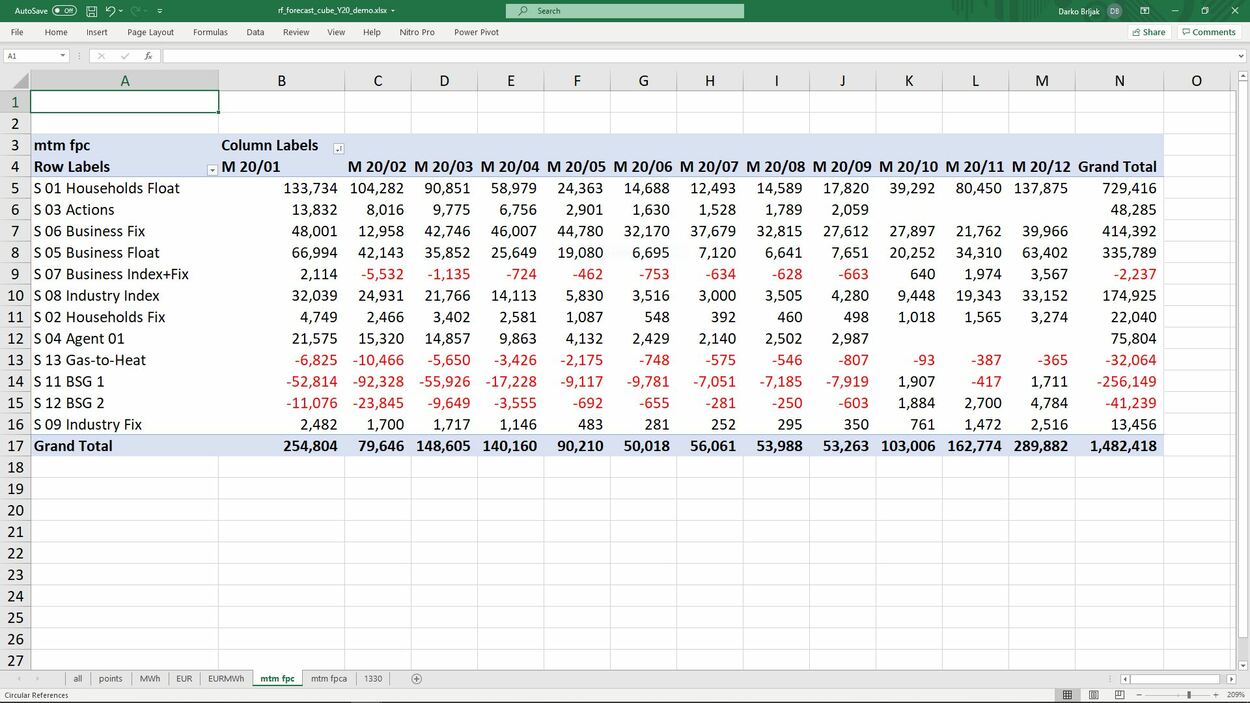
Task: Click the zoom in plus icon
Action: click(1216, 695)
